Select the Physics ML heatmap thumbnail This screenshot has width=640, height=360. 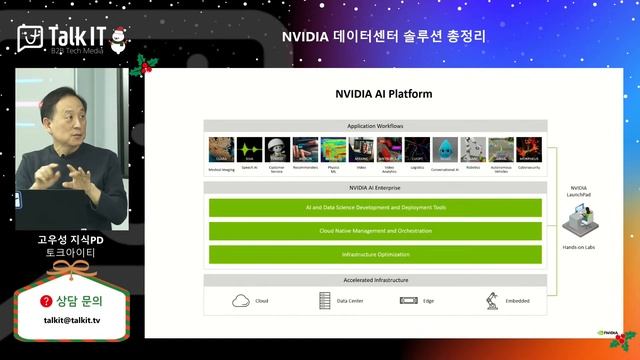(333, 149)
